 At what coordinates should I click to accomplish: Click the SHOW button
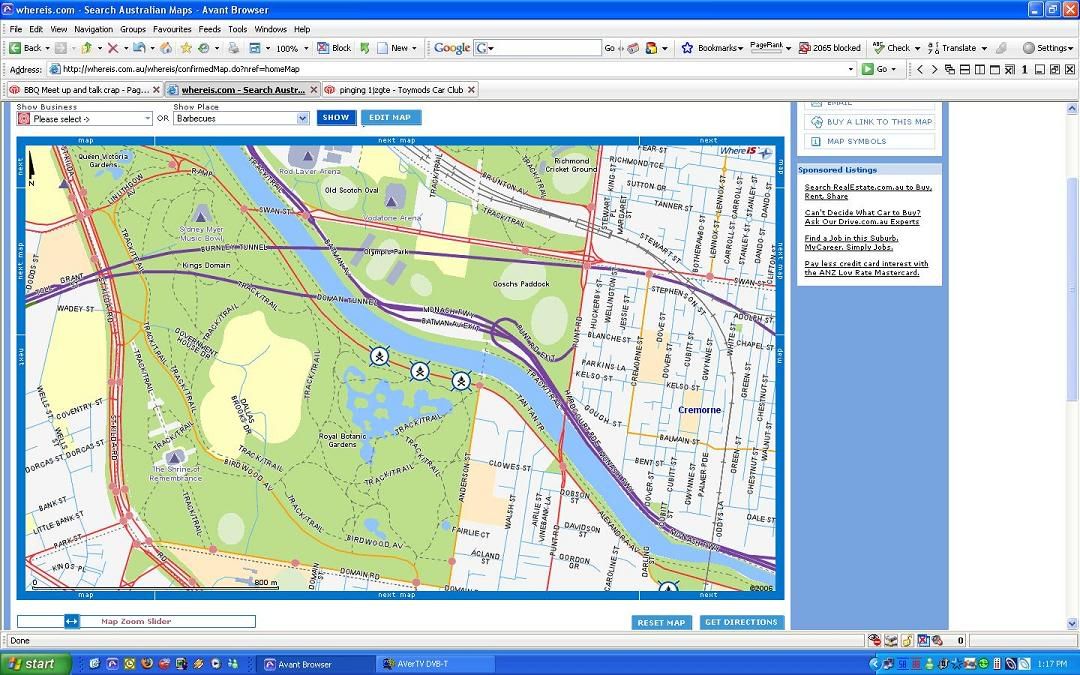(x=336, y=118)
